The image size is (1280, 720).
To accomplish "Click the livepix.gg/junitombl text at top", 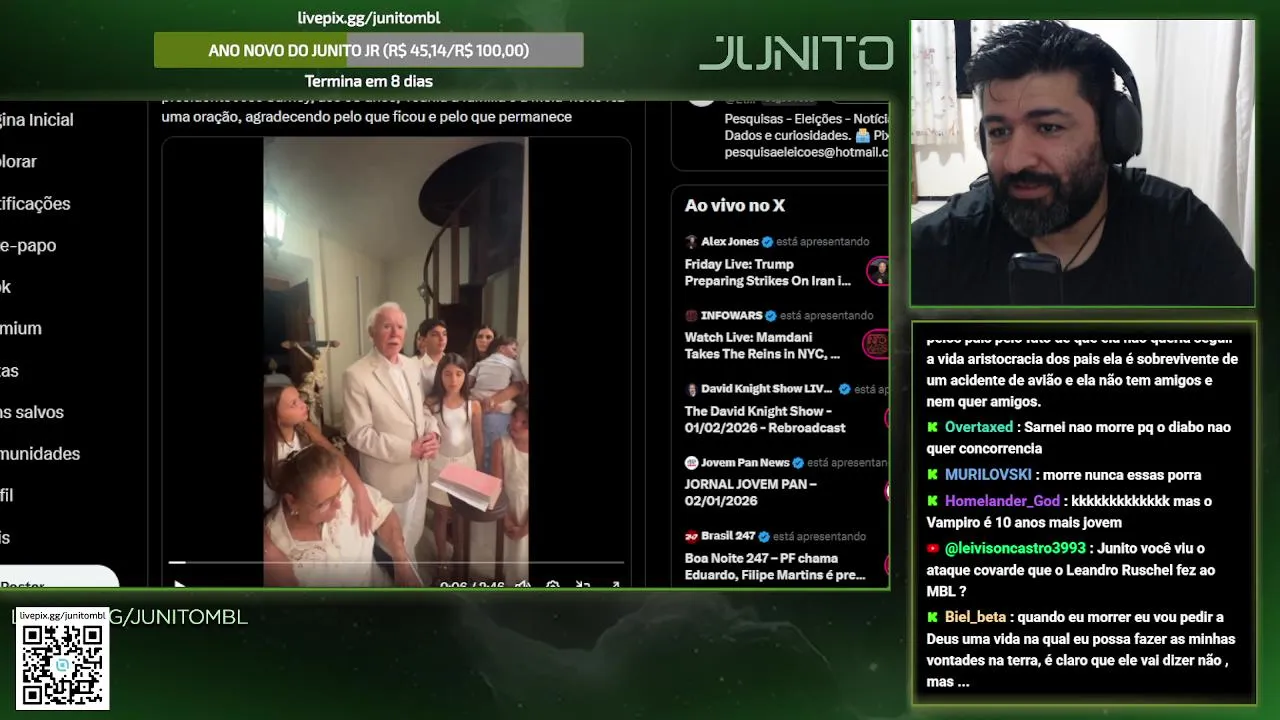I will click(369, 18).
